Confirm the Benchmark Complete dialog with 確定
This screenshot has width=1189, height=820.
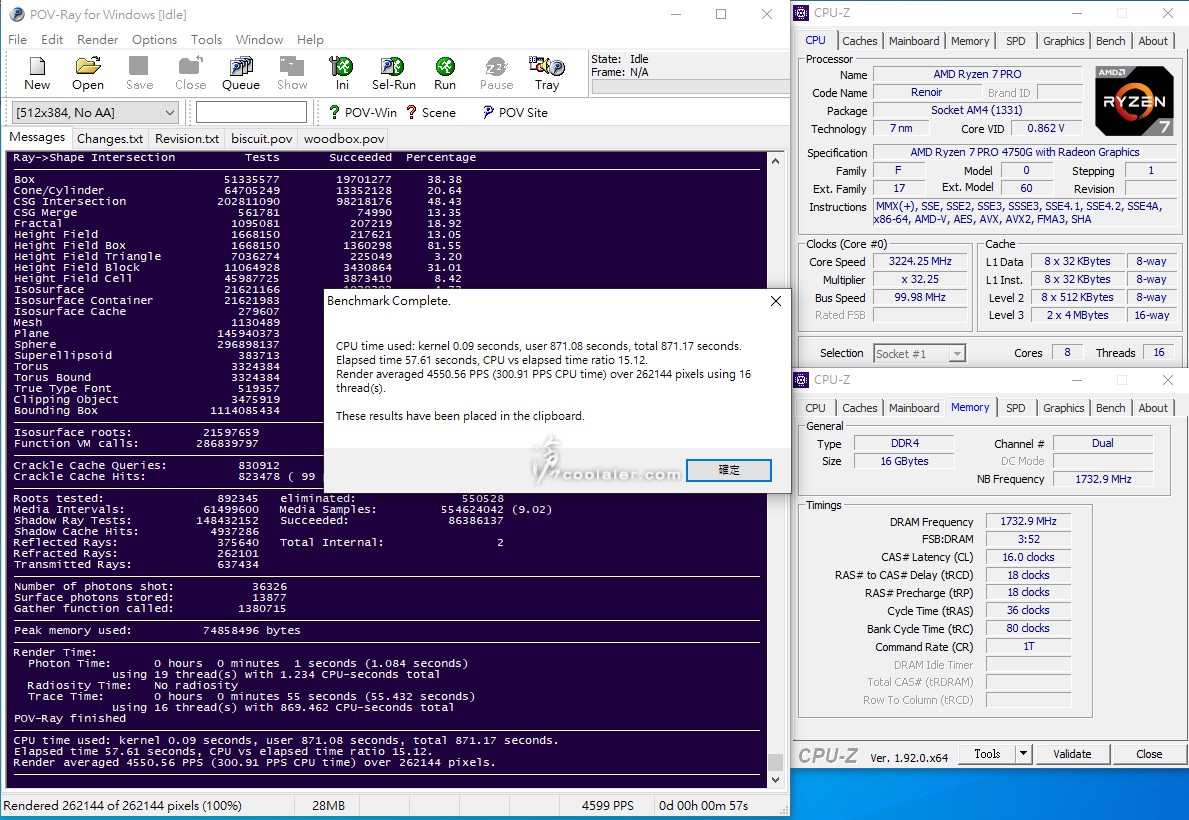tap(729, 470)
